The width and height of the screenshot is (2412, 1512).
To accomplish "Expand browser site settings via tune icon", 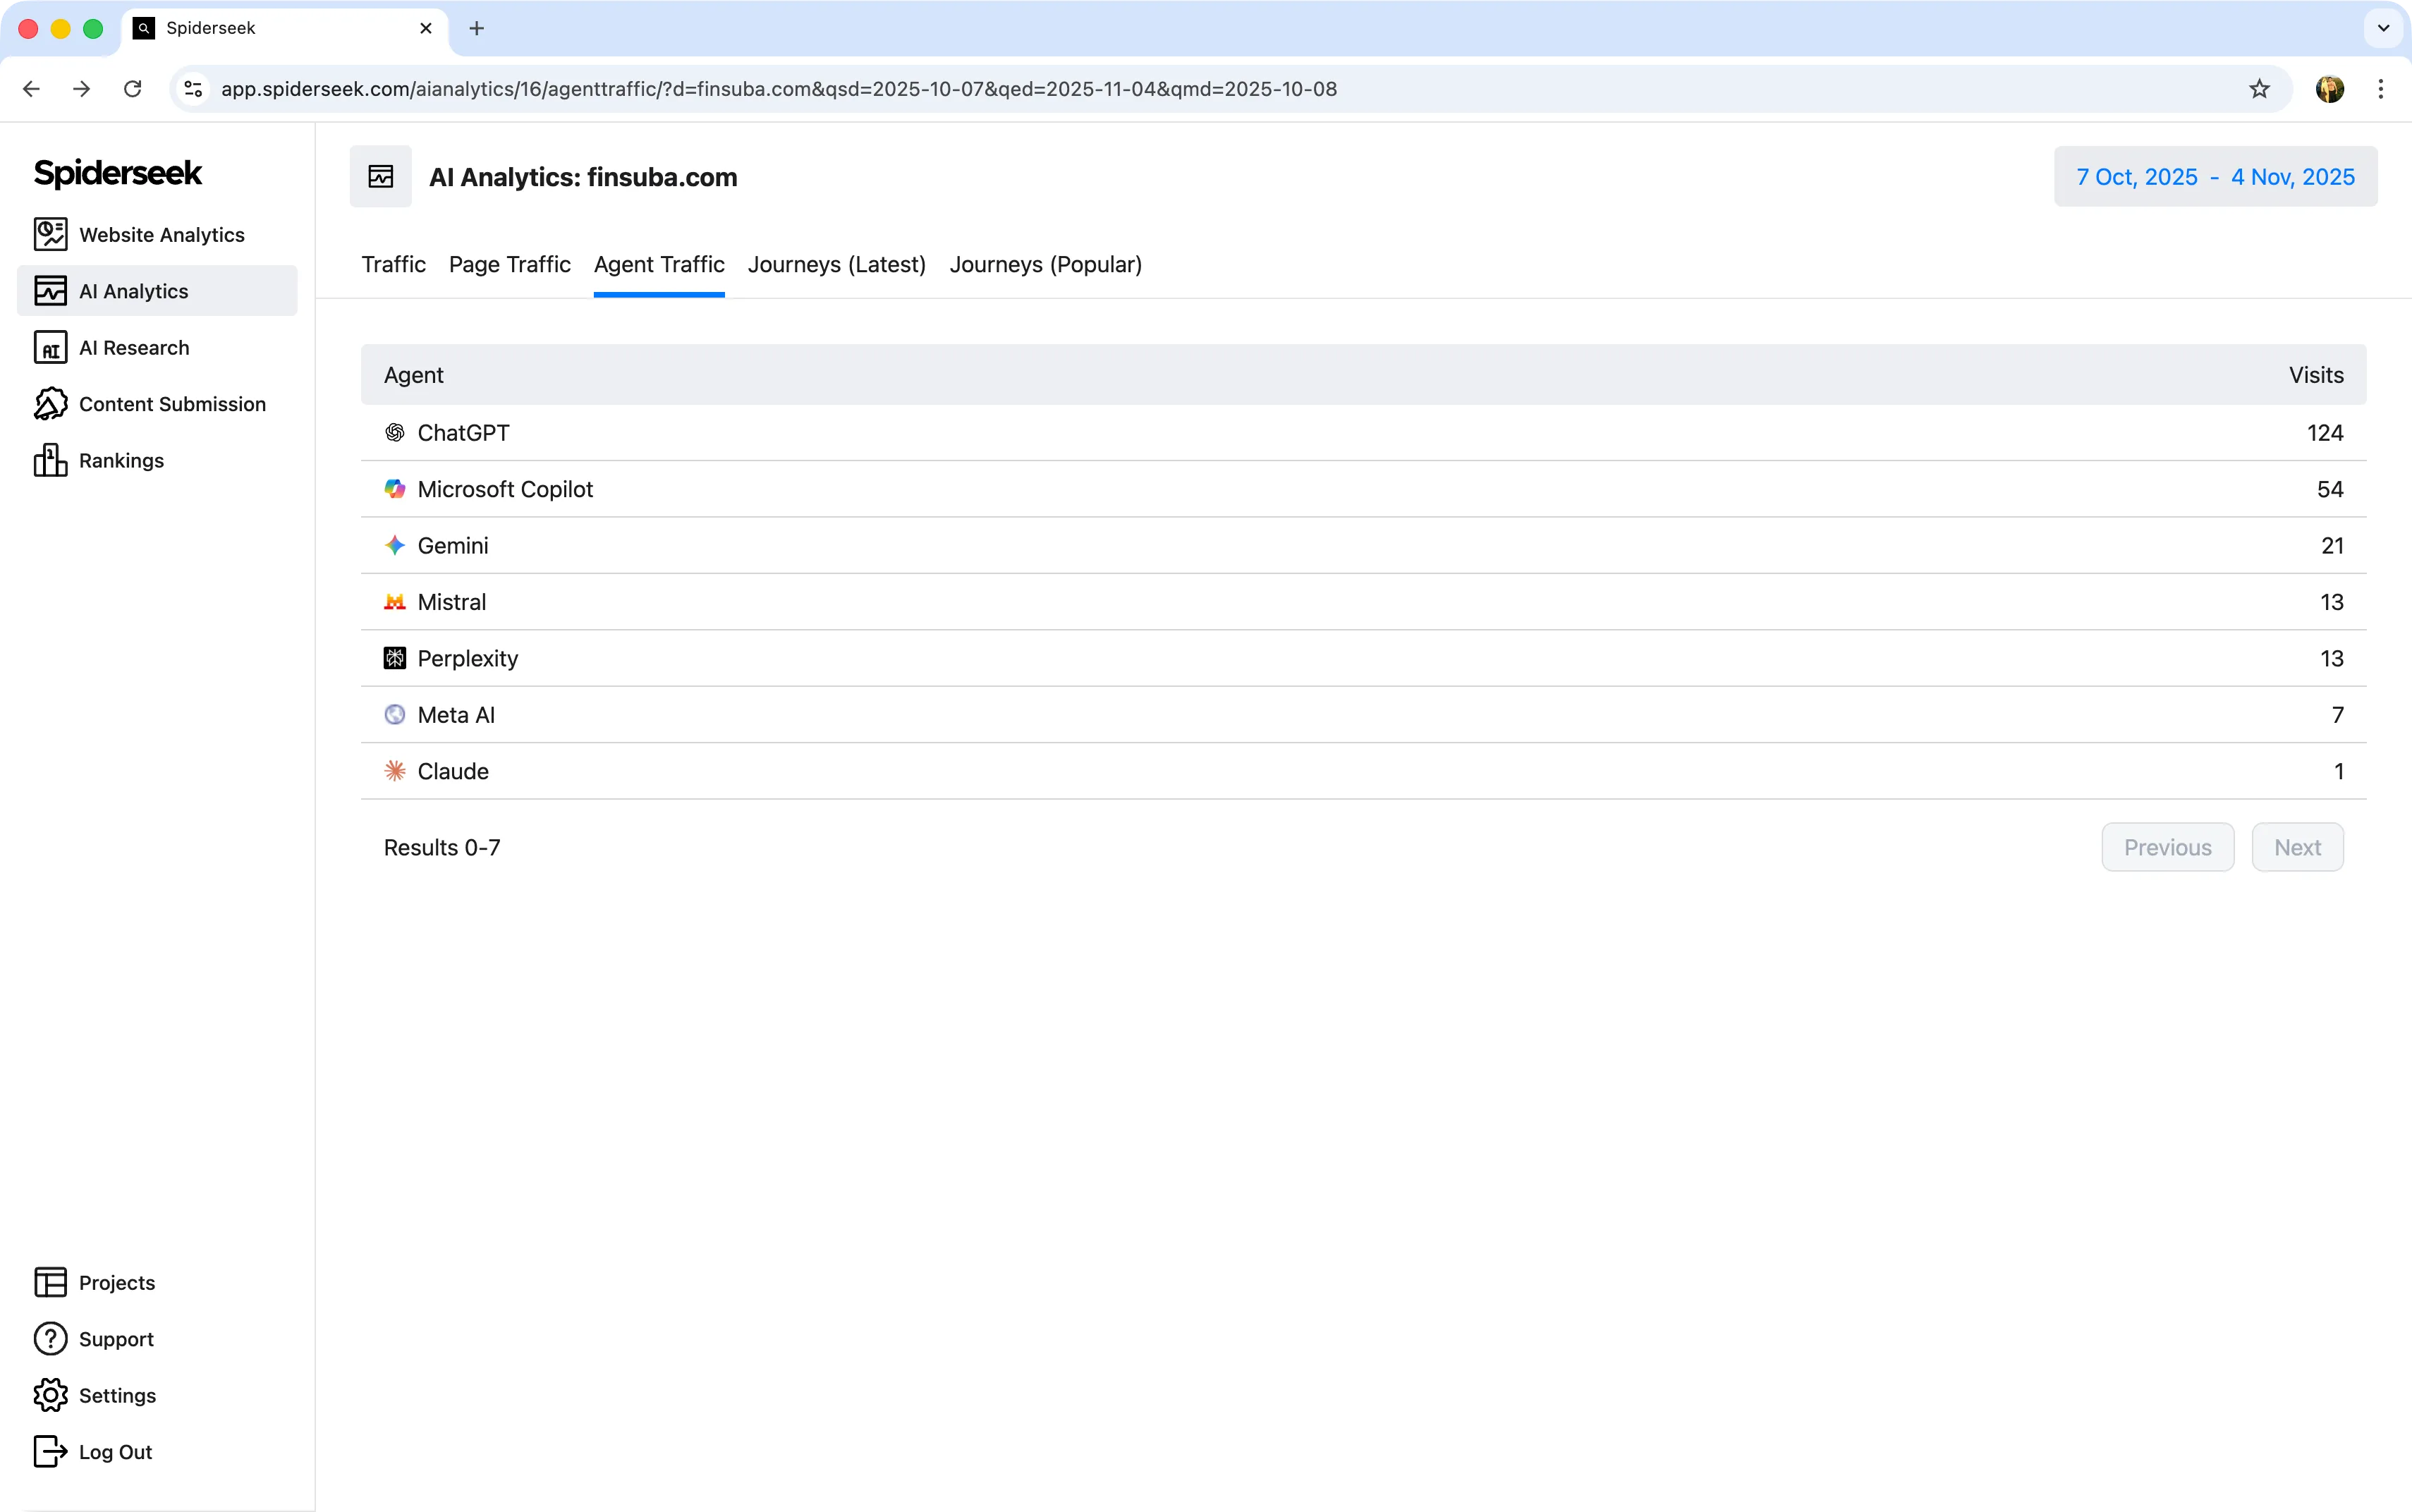I will click(193, 88).
